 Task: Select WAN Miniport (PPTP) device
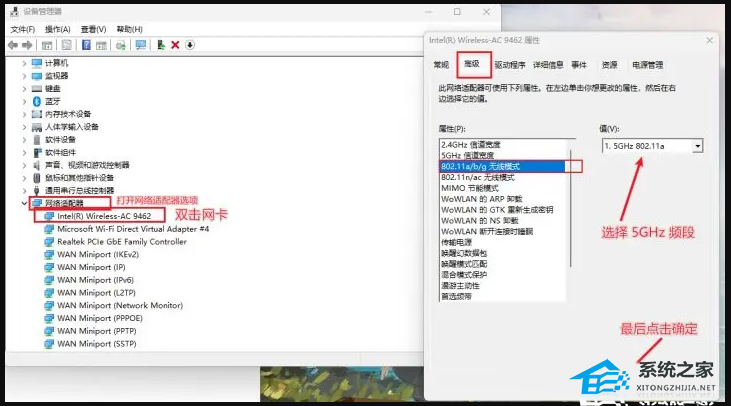tap(97, 331)
